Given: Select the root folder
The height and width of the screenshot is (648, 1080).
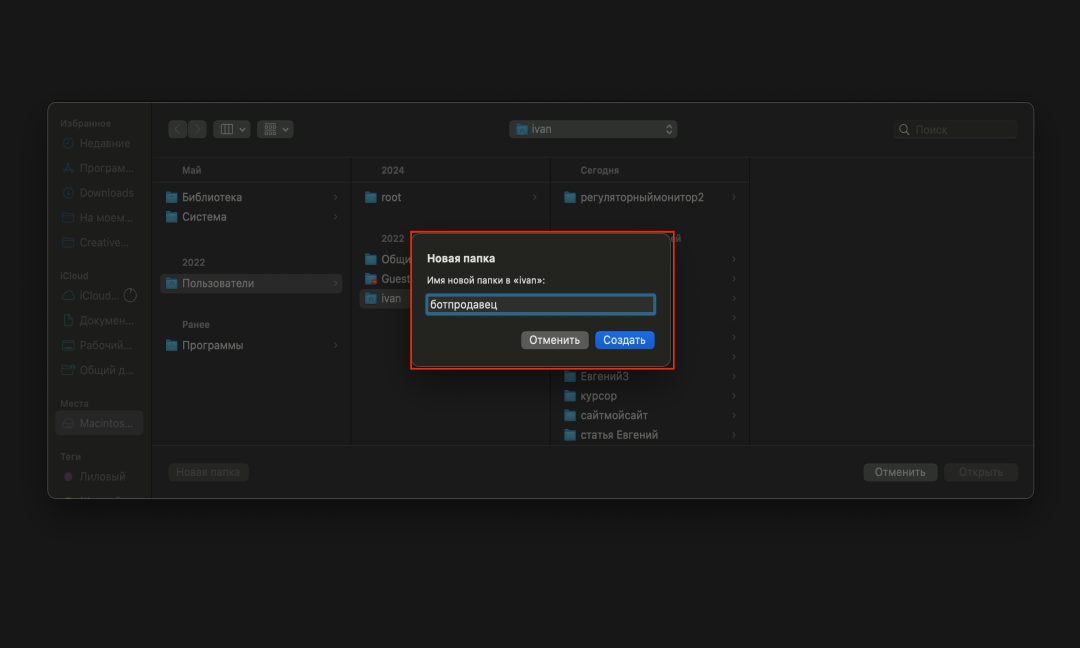Looking at the screenshot, I should (x=391, y=198).
